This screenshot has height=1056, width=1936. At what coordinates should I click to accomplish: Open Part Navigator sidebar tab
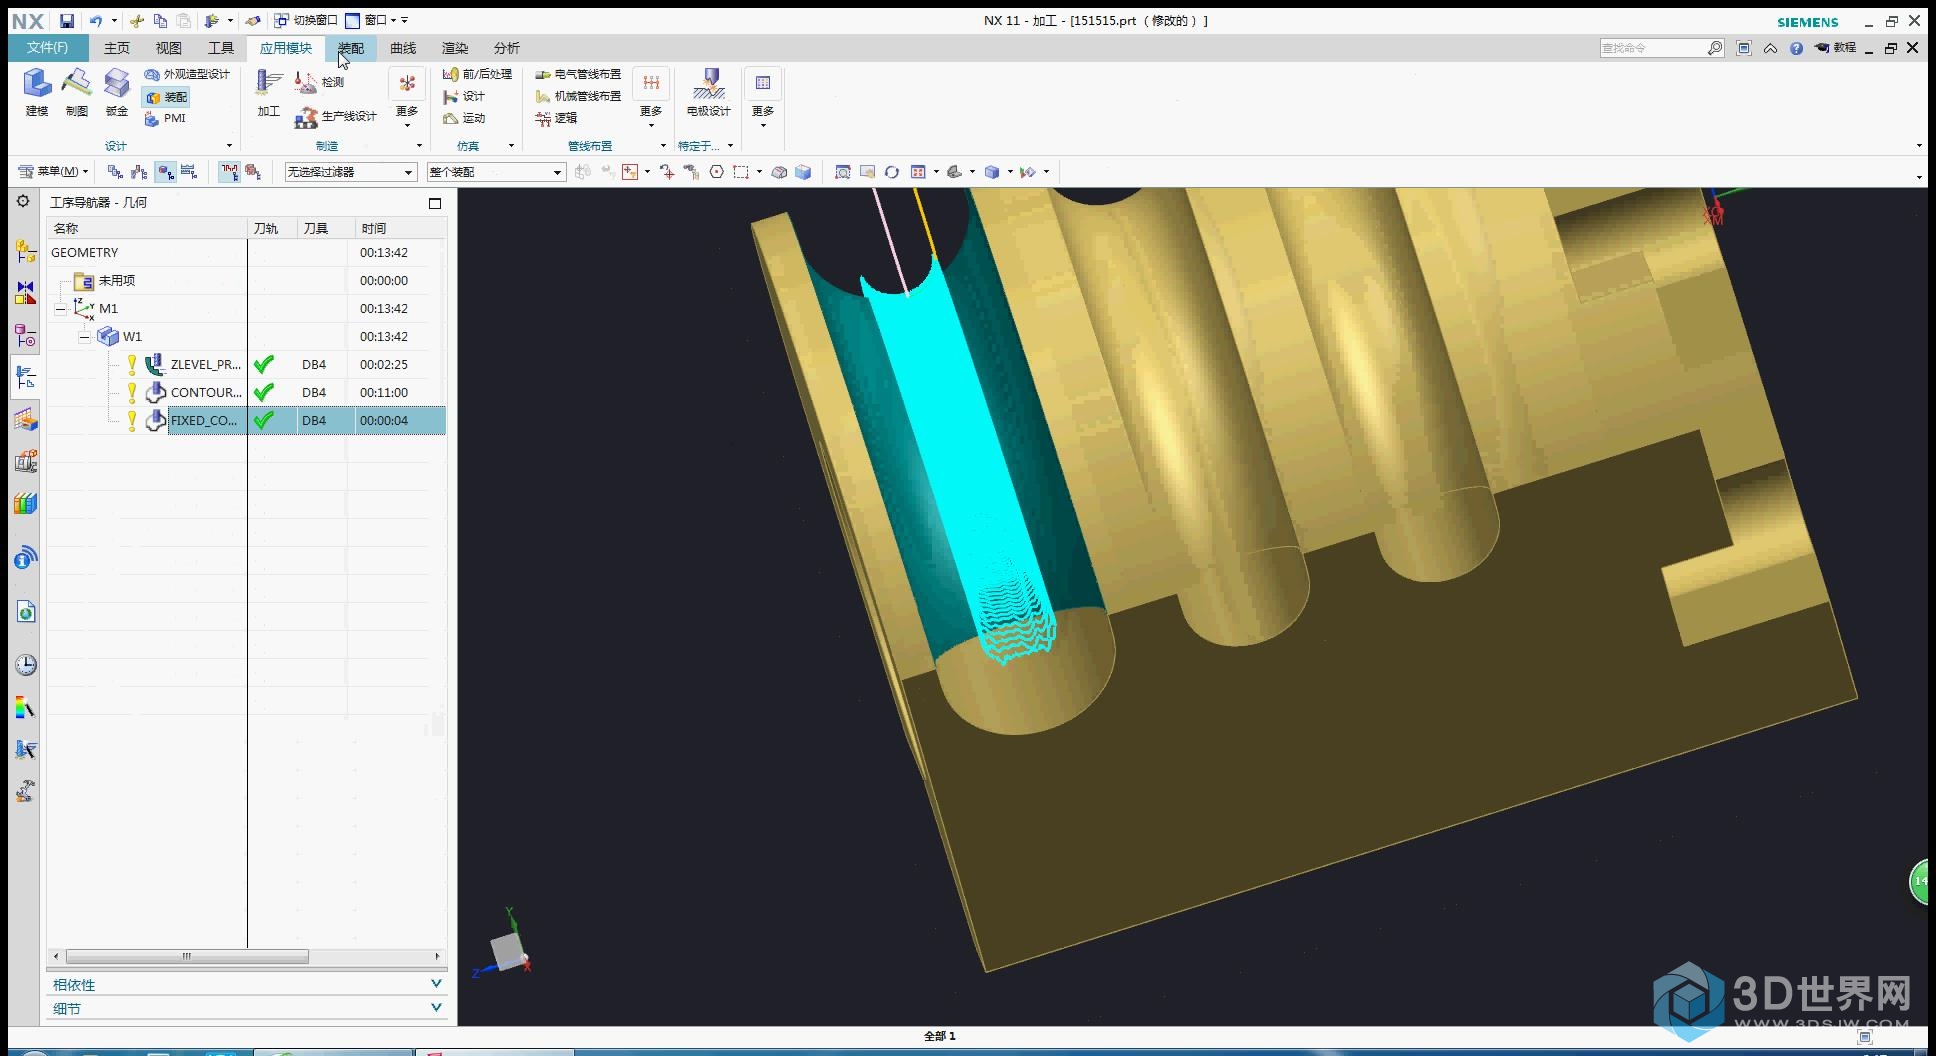pyautogui.click(x=26, y=335)
